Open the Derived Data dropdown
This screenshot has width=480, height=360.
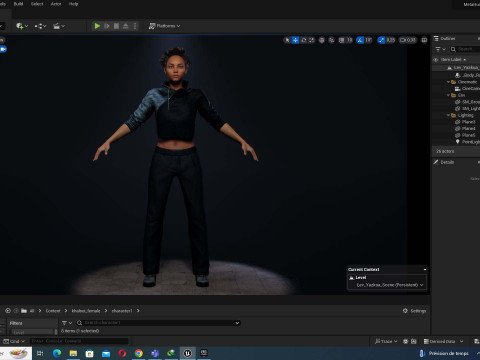point(443,341)
